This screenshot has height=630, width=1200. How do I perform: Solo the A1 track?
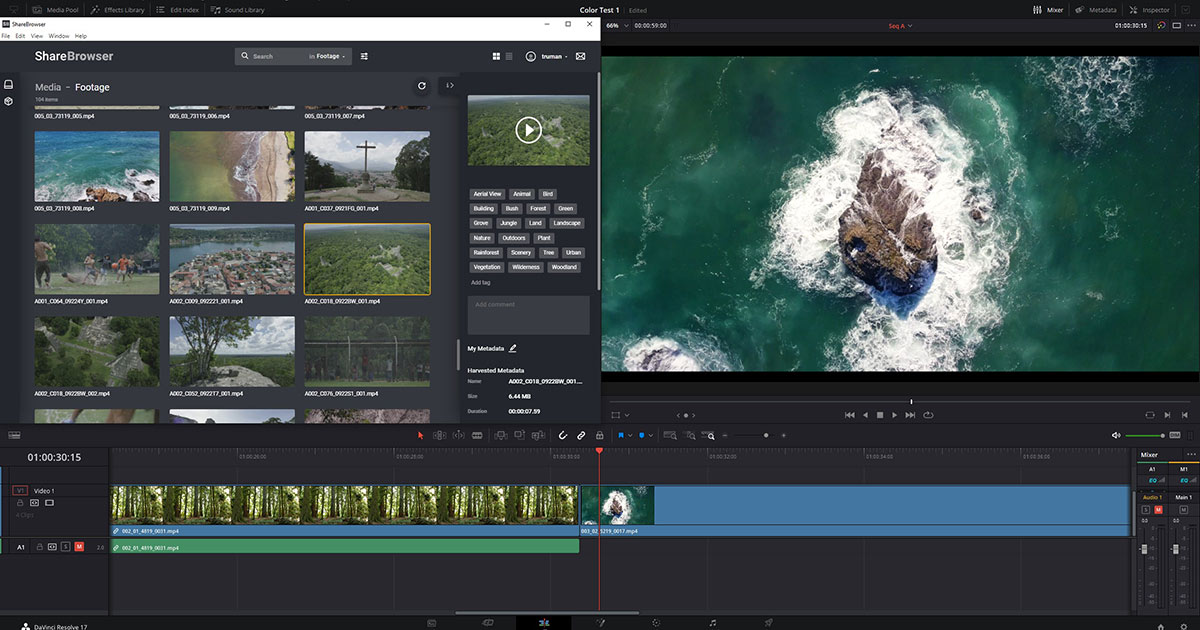tap(65, 547)
